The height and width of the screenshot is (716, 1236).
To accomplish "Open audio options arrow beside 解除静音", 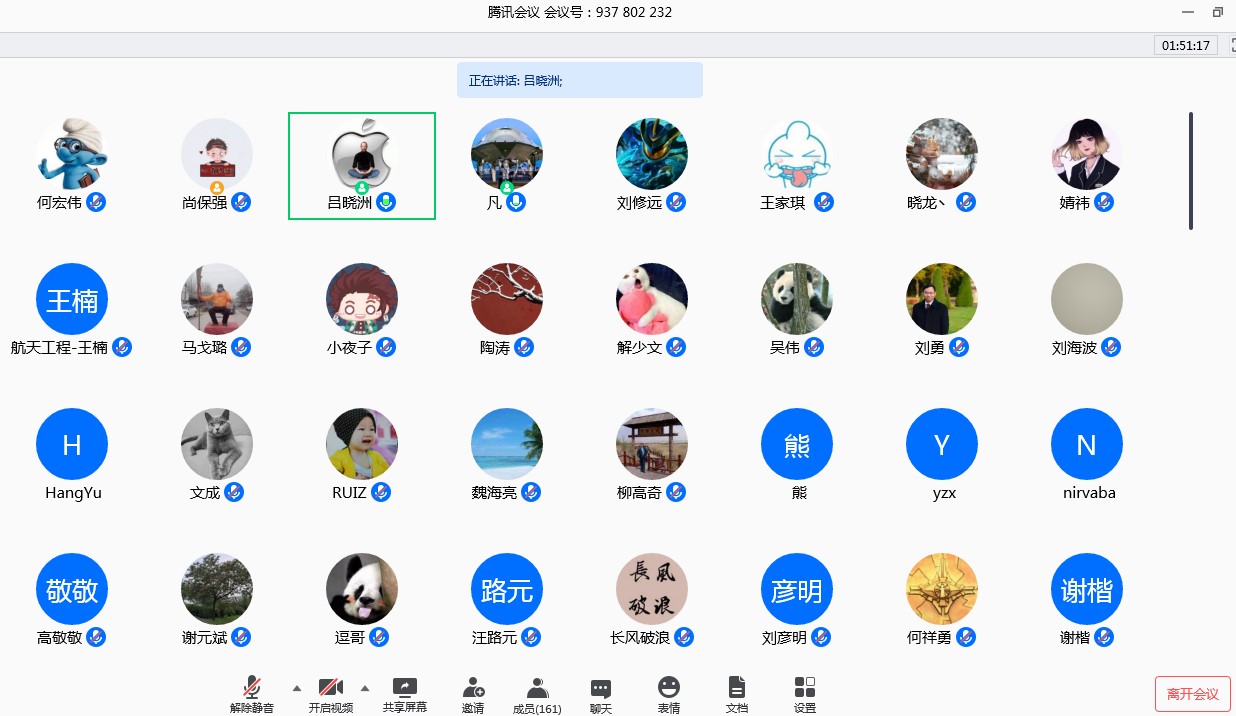I will (x=296, y=688).
